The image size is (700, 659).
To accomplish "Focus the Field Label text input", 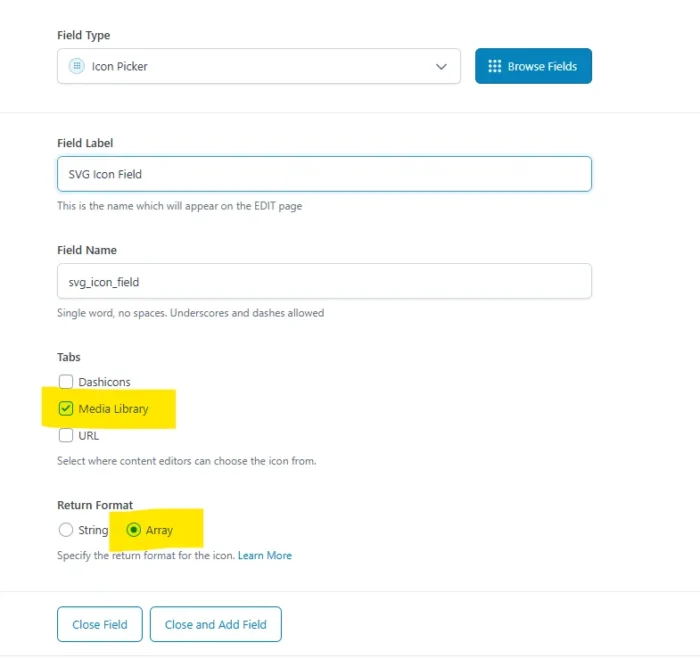I will click(324, 174).
